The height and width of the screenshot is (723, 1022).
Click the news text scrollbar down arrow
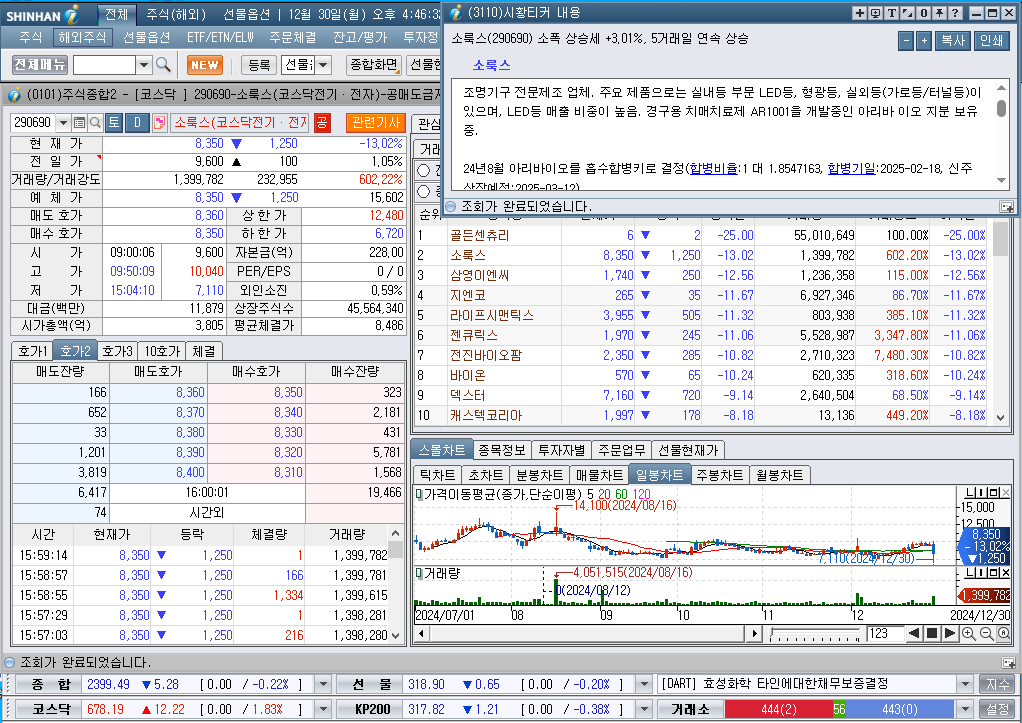click(1001, 181)
